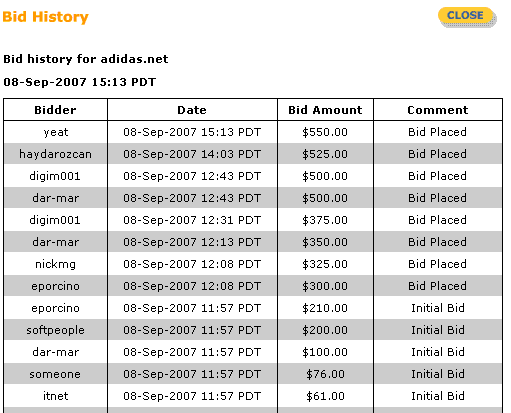The image size is (511, 413).
Task: Click the Bidder column header
Action: click(55, 110)
